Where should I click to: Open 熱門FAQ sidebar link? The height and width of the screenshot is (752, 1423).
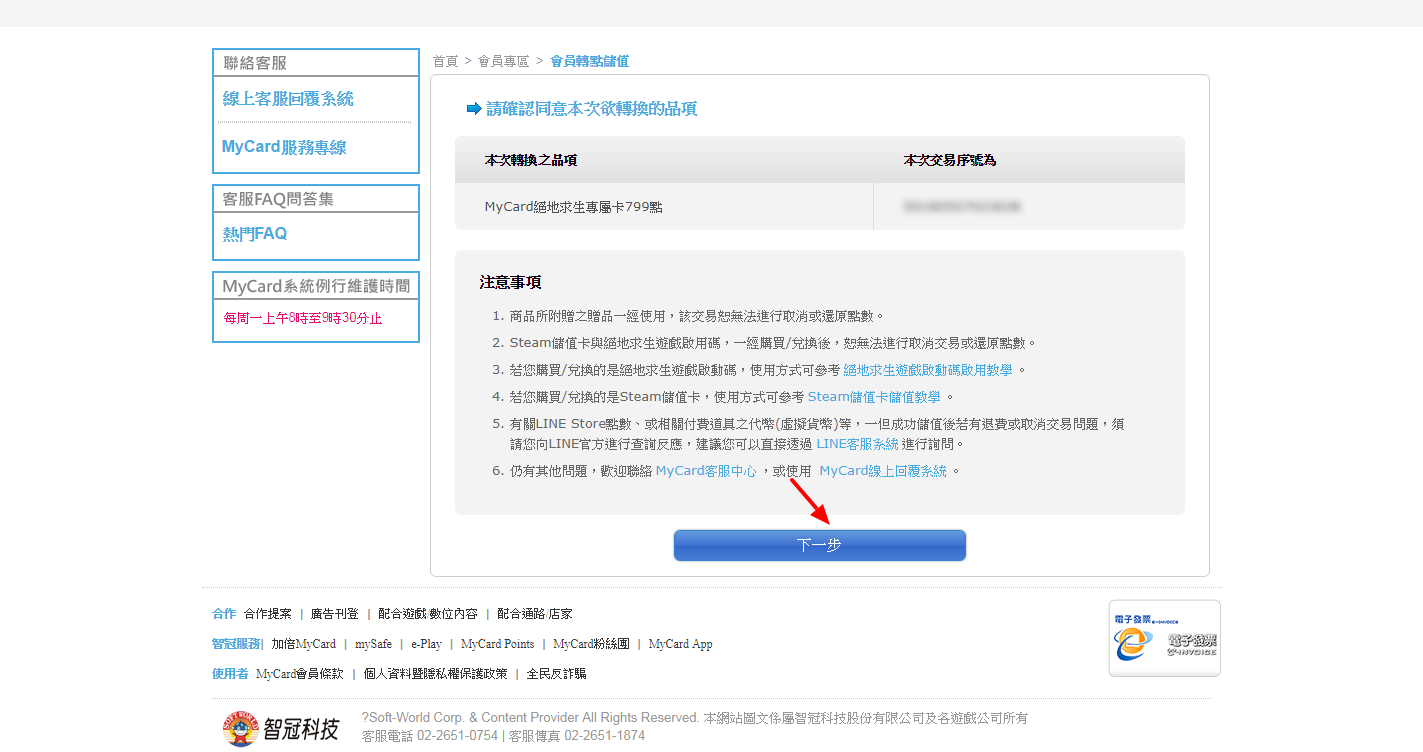coord(255,234)
